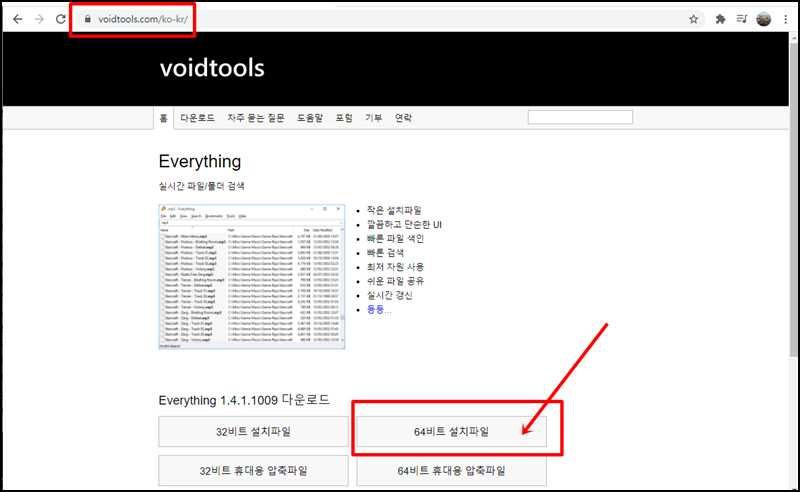The width and height of the screenshot is (800, 492).
Task: Open the media control icon in toolbar
Action: (742, 19)
